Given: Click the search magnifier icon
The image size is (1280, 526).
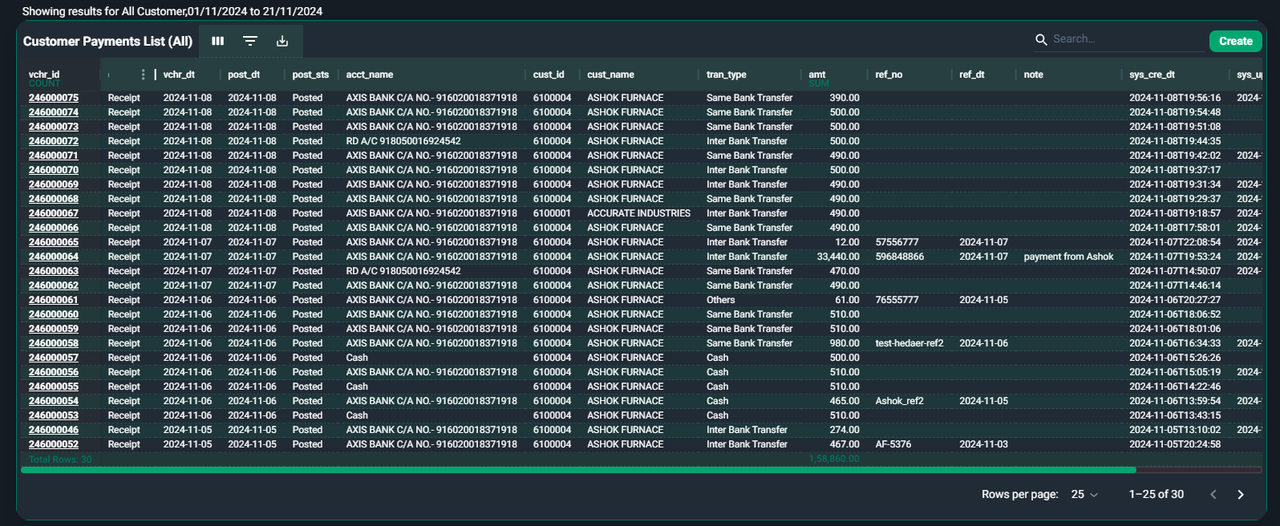Looking at the screenshot, I should [x=1041, y=39].
